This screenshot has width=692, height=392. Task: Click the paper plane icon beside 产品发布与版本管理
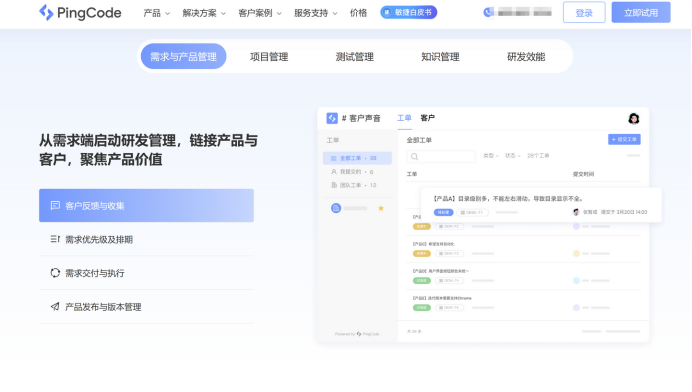(55, 306)
